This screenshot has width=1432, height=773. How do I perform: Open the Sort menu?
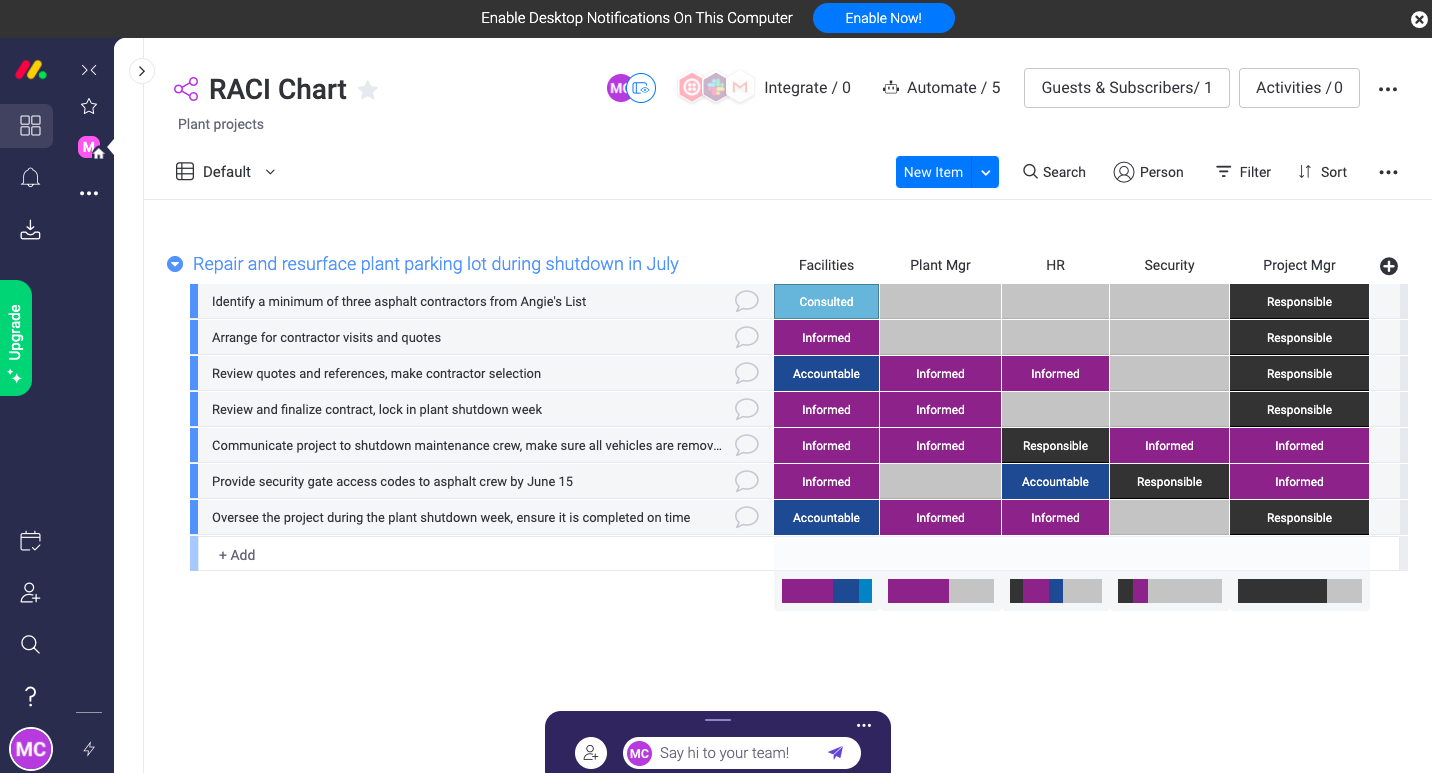coord(1322,172)
